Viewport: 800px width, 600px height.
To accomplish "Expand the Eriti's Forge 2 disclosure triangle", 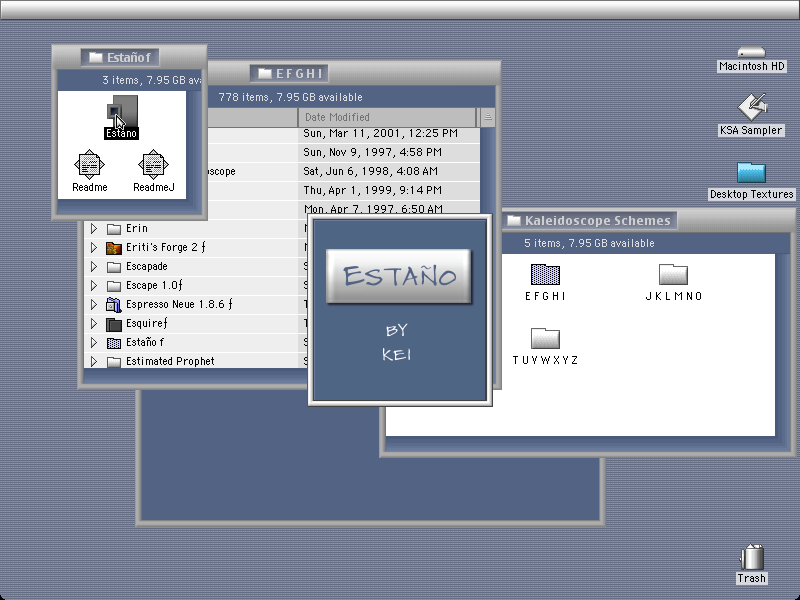I will [94, 247].
